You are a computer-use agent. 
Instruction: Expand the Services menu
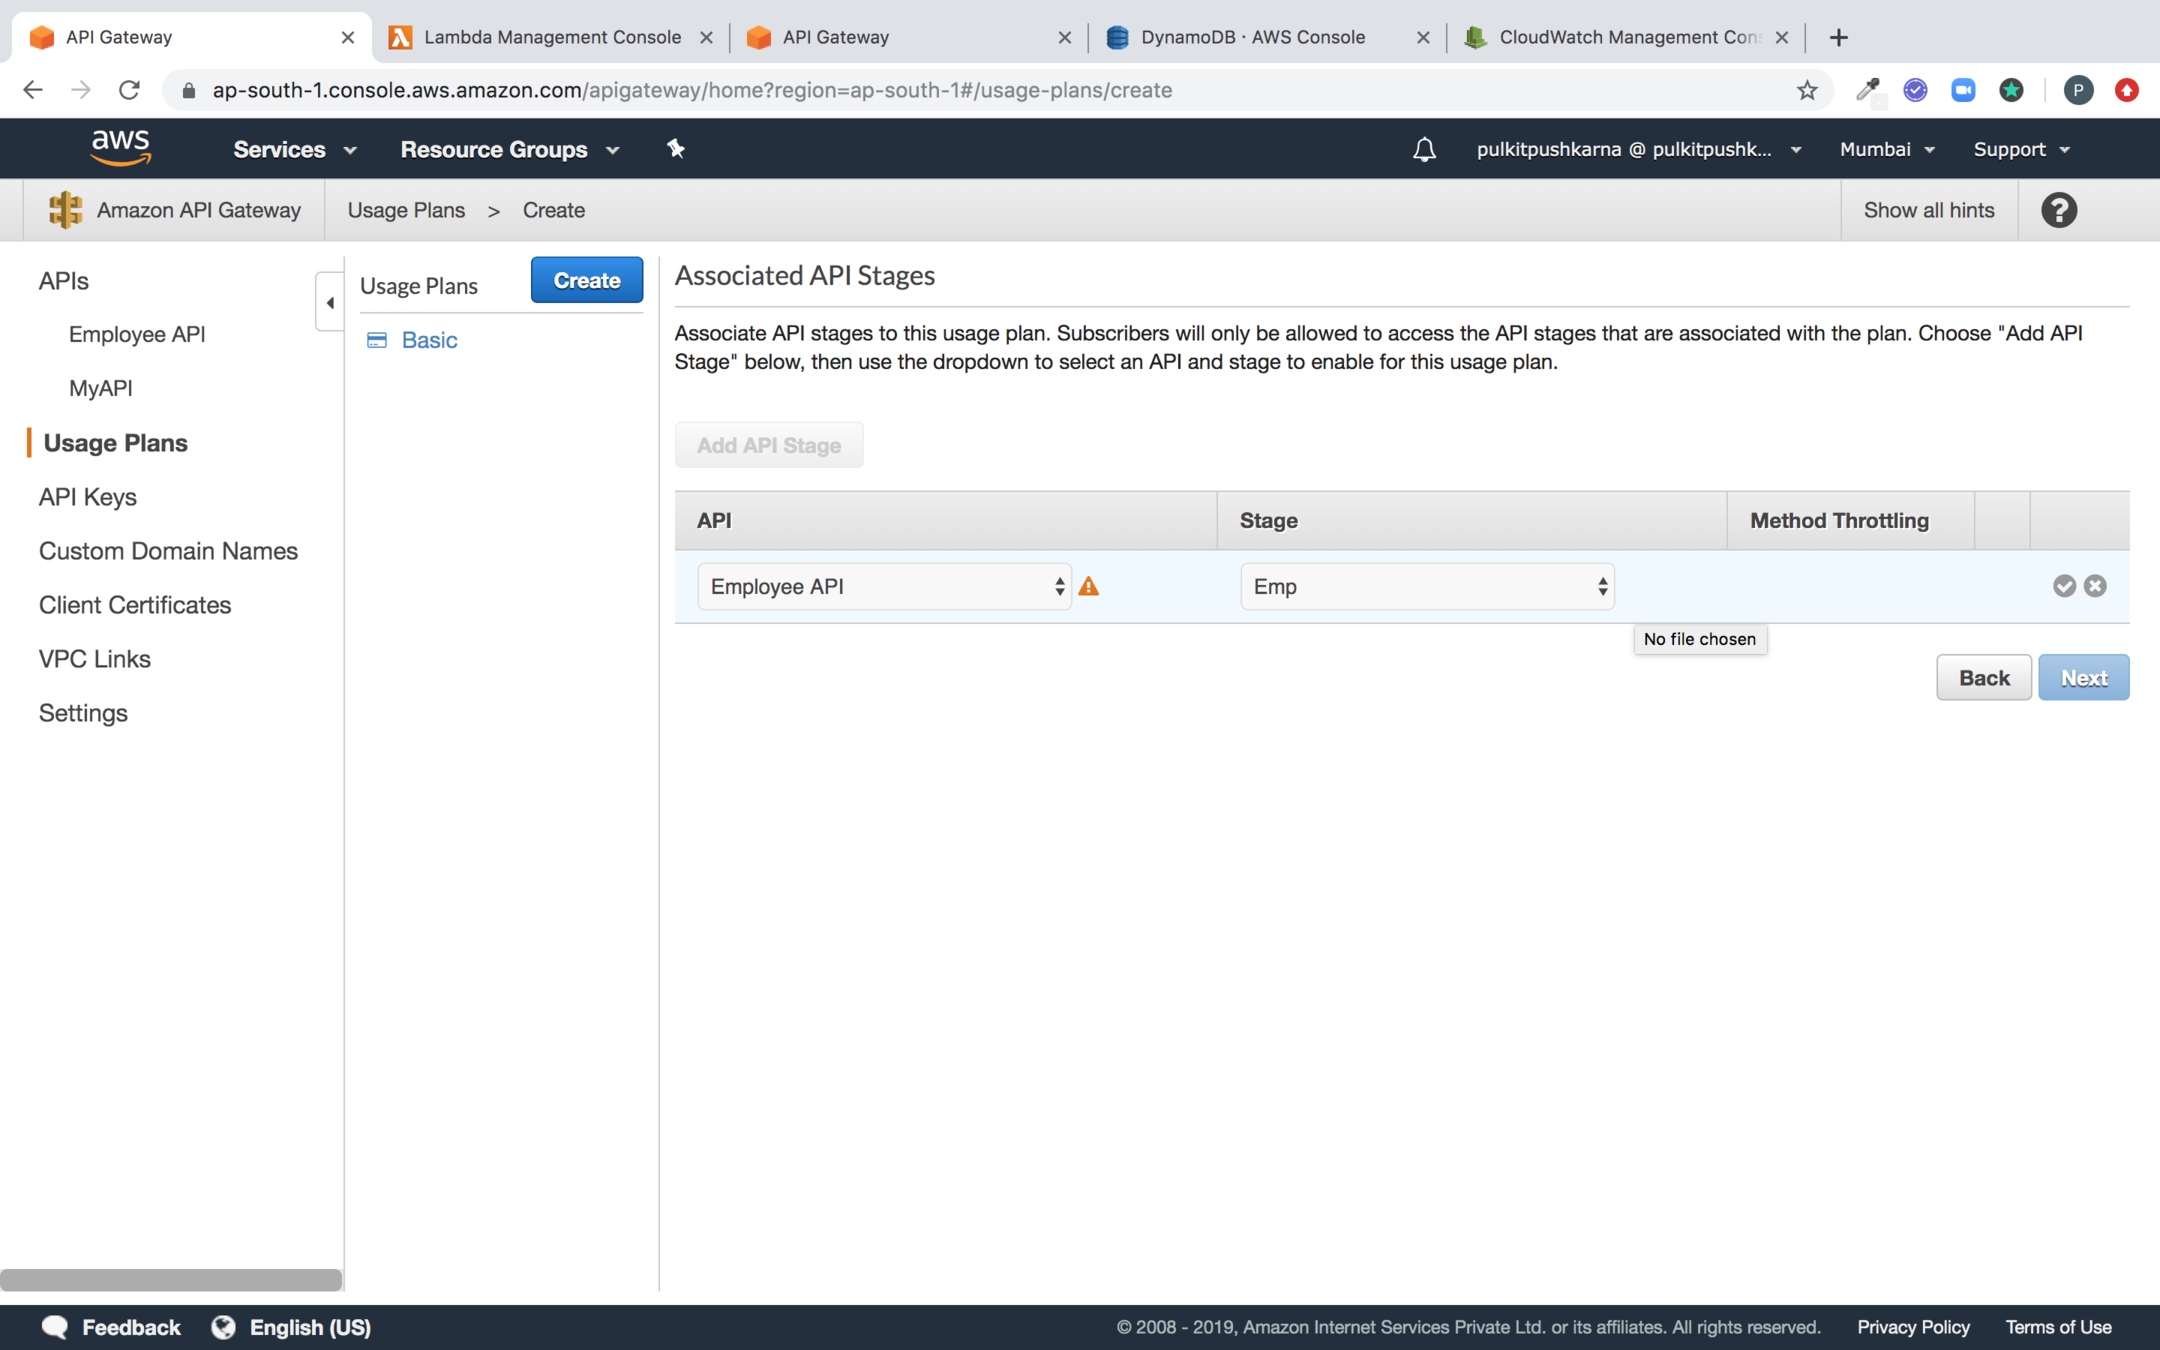point(294,149)
